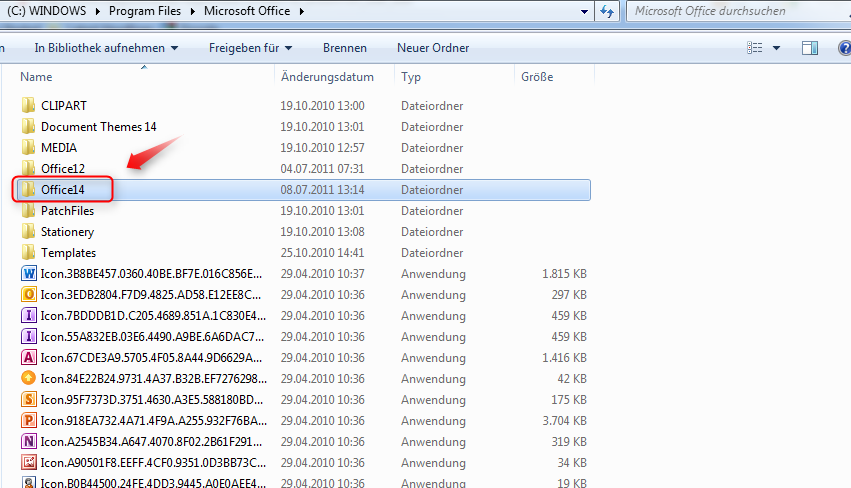
Task: Click the 'Microsoft Office durchsuchen' search field
Action: point(735,11)
